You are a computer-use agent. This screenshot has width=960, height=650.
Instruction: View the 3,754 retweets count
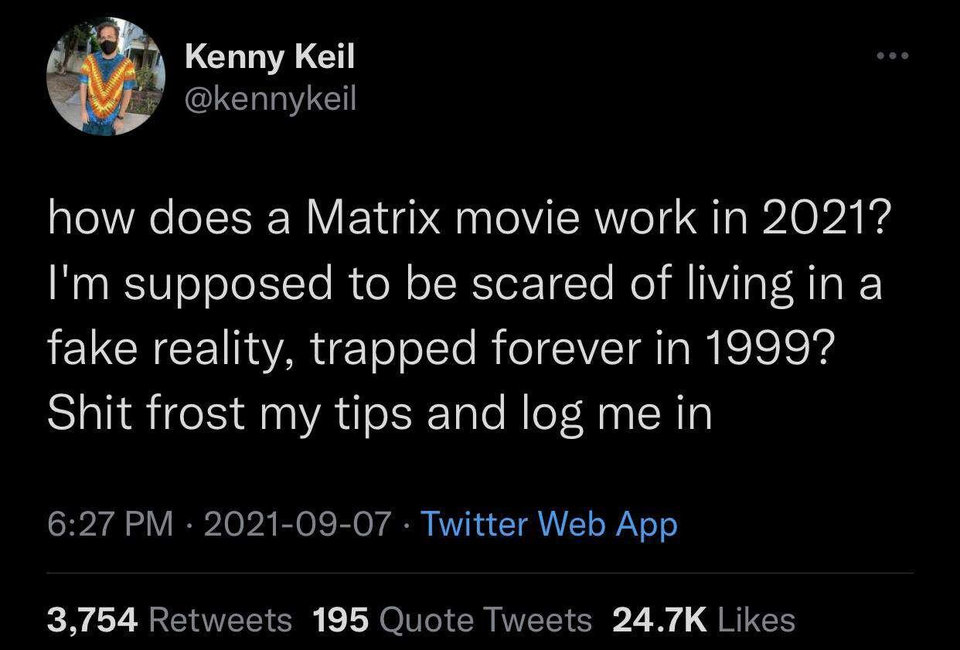[x=92, y=619]
